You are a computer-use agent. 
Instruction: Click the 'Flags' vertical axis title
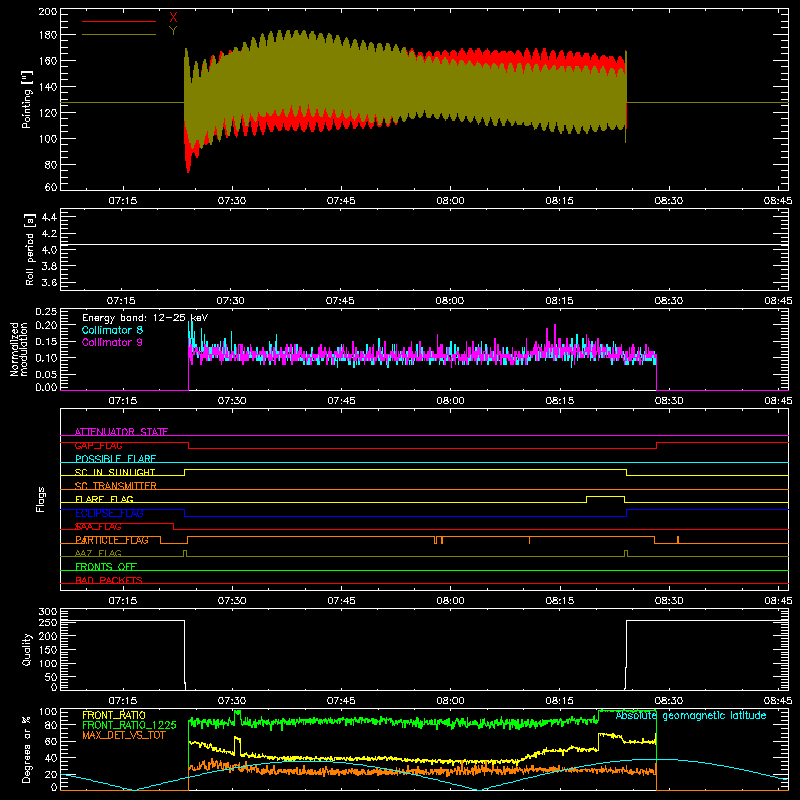(40, 499)
